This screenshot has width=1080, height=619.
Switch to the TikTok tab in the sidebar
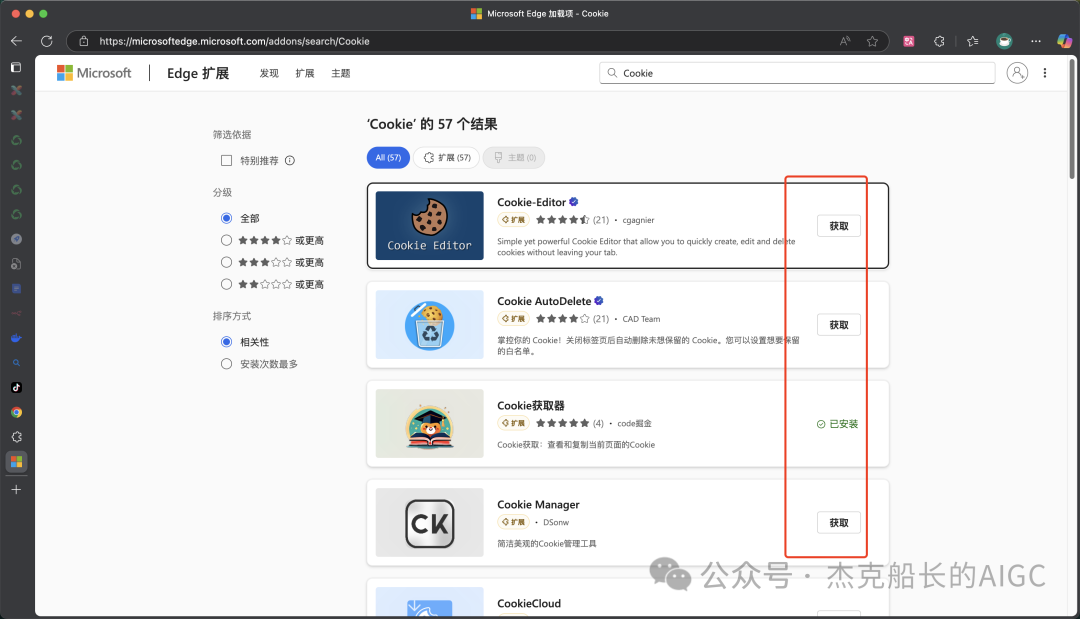17,388
